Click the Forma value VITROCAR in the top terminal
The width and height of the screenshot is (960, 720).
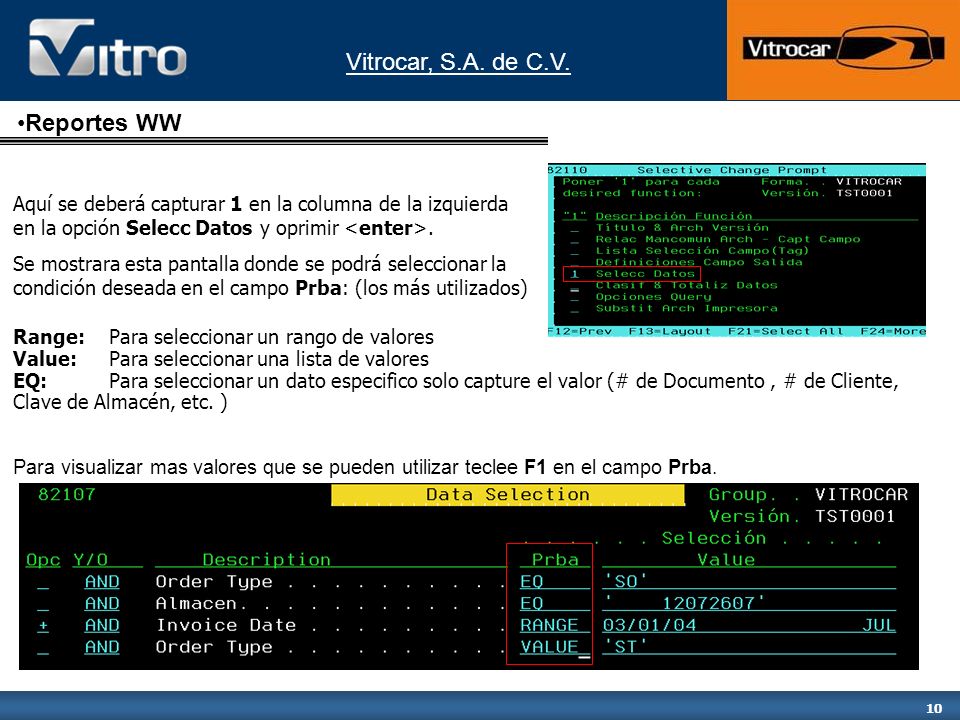pyautogui.click(x=869, y=182)
